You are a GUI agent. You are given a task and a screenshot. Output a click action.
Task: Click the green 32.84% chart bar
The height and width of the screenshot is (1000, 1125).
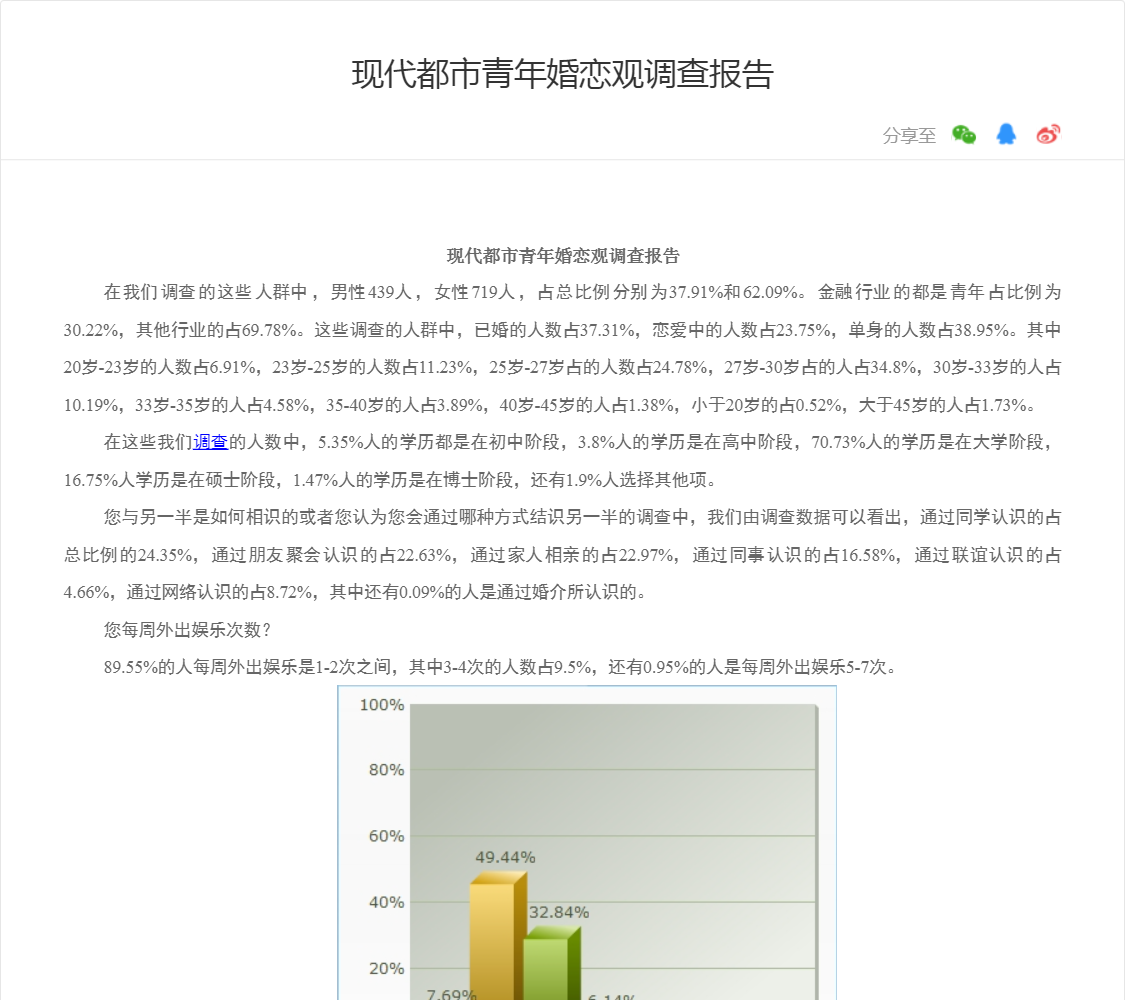pos(551,963)
